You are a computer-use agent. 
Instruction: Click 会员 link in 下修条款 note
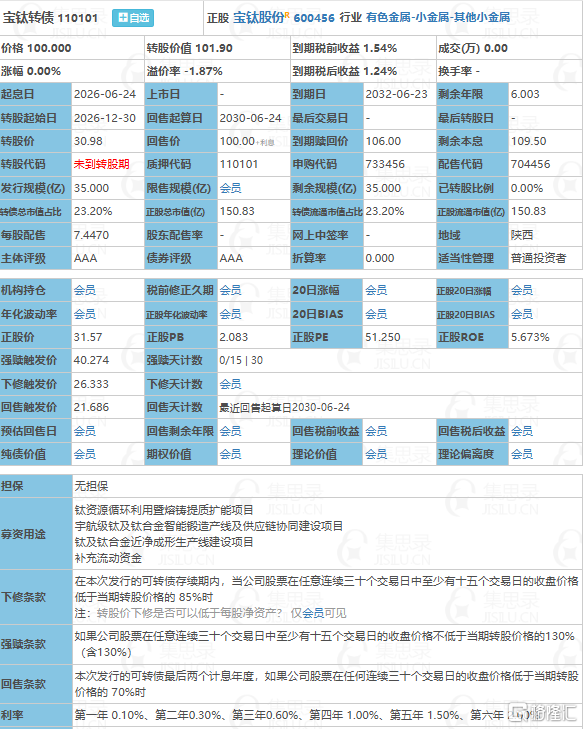[313, 614]
